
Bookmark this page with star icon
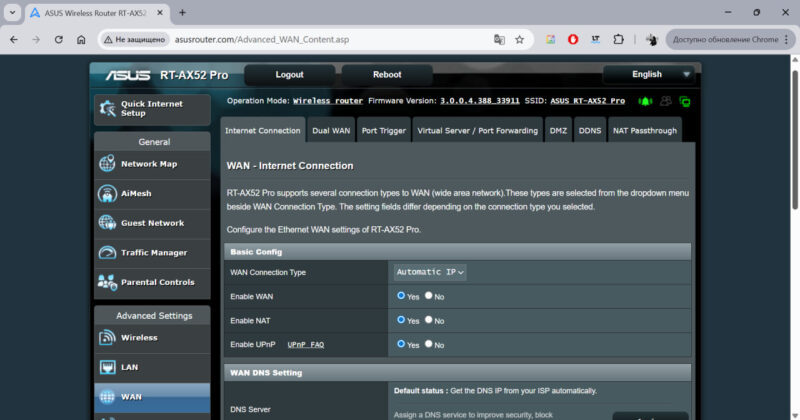pos(519,39)
